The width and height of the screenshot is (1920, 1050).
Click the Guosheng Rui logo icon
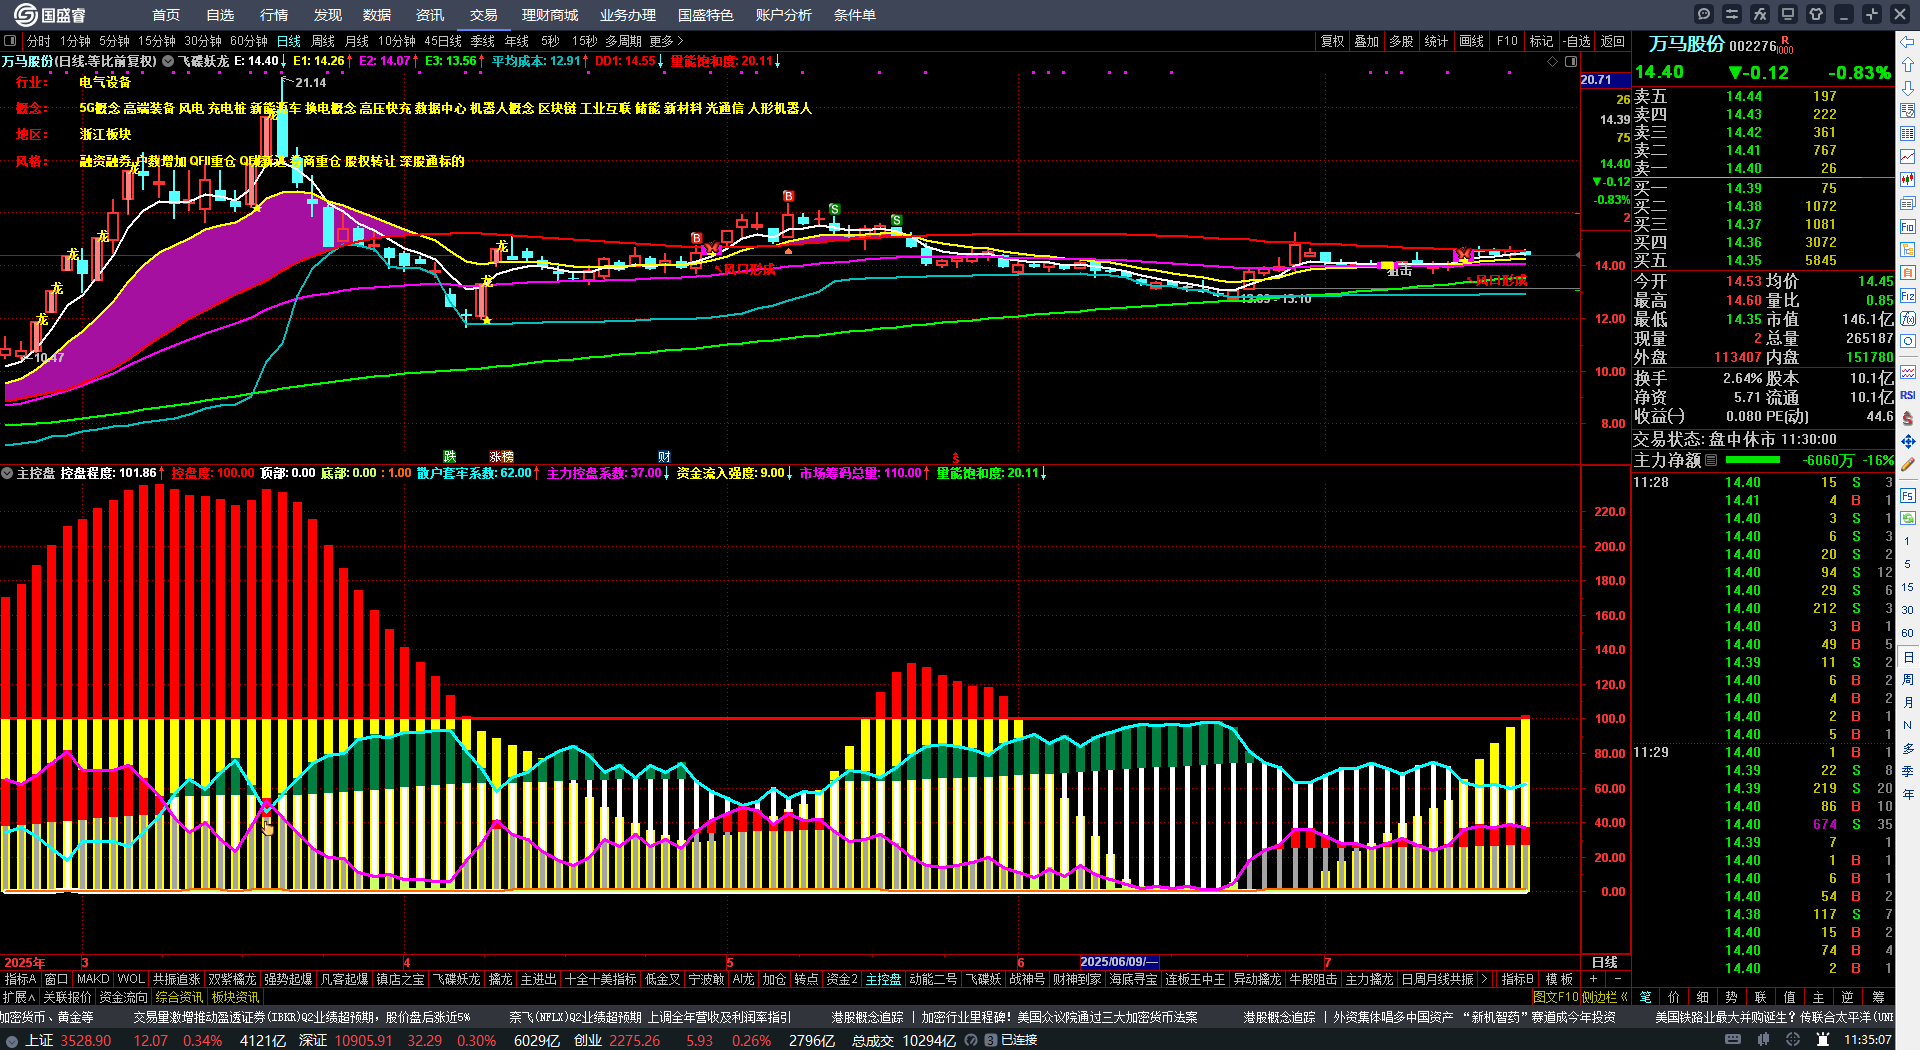pyautogui.click(x=25, y=14)
